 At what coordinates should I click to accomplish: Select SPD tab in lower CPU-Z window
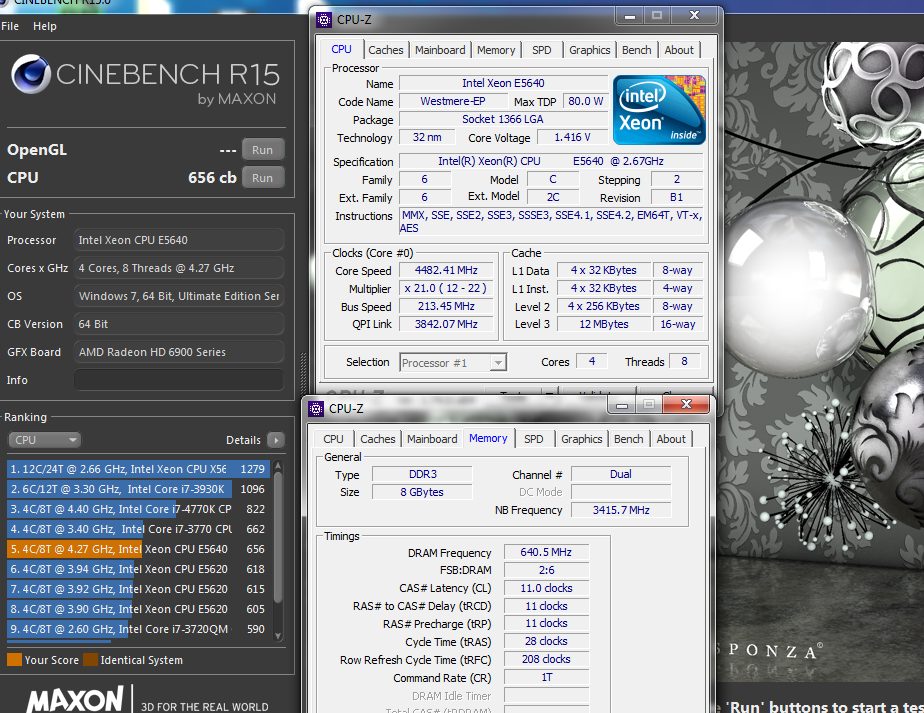[x=533, y=439]
